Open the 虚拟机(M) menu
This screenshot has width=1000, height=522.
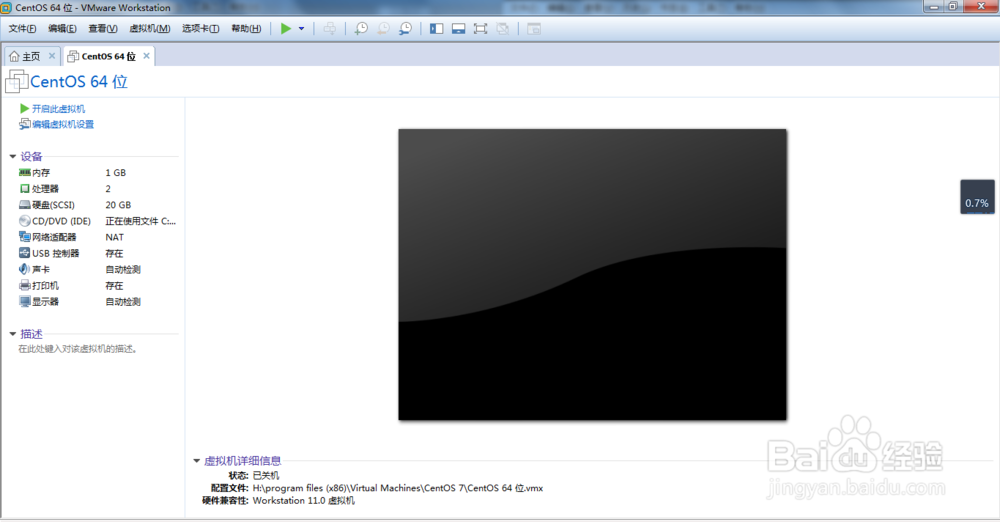tap(150, 29)
